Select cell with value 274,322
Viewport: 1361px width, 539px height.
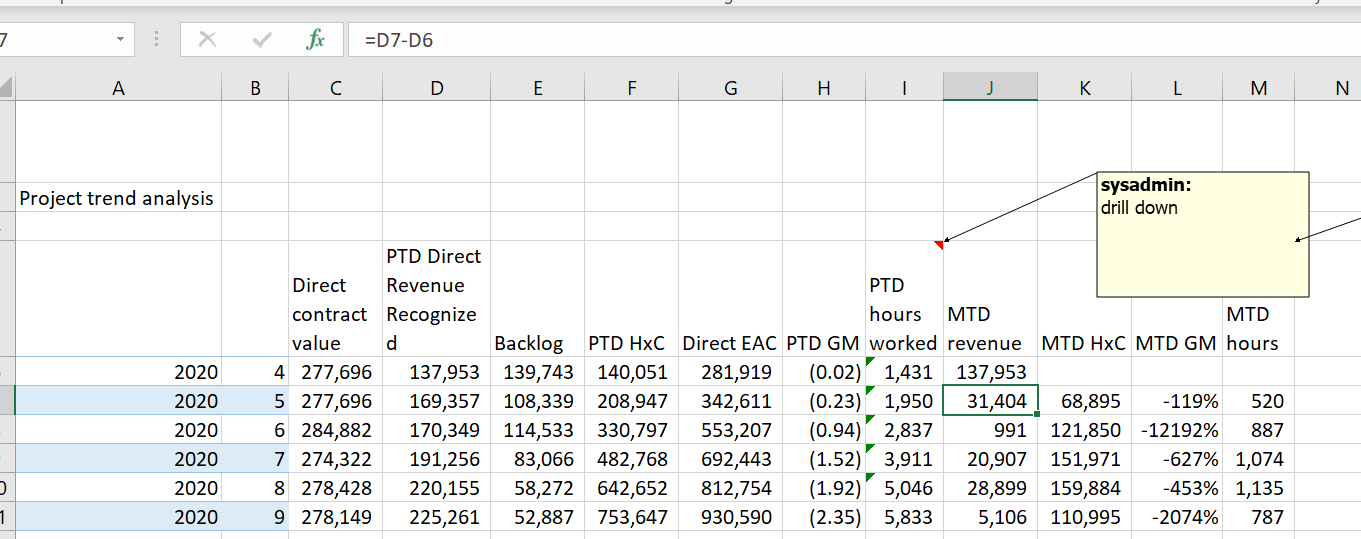coord(335,458)
